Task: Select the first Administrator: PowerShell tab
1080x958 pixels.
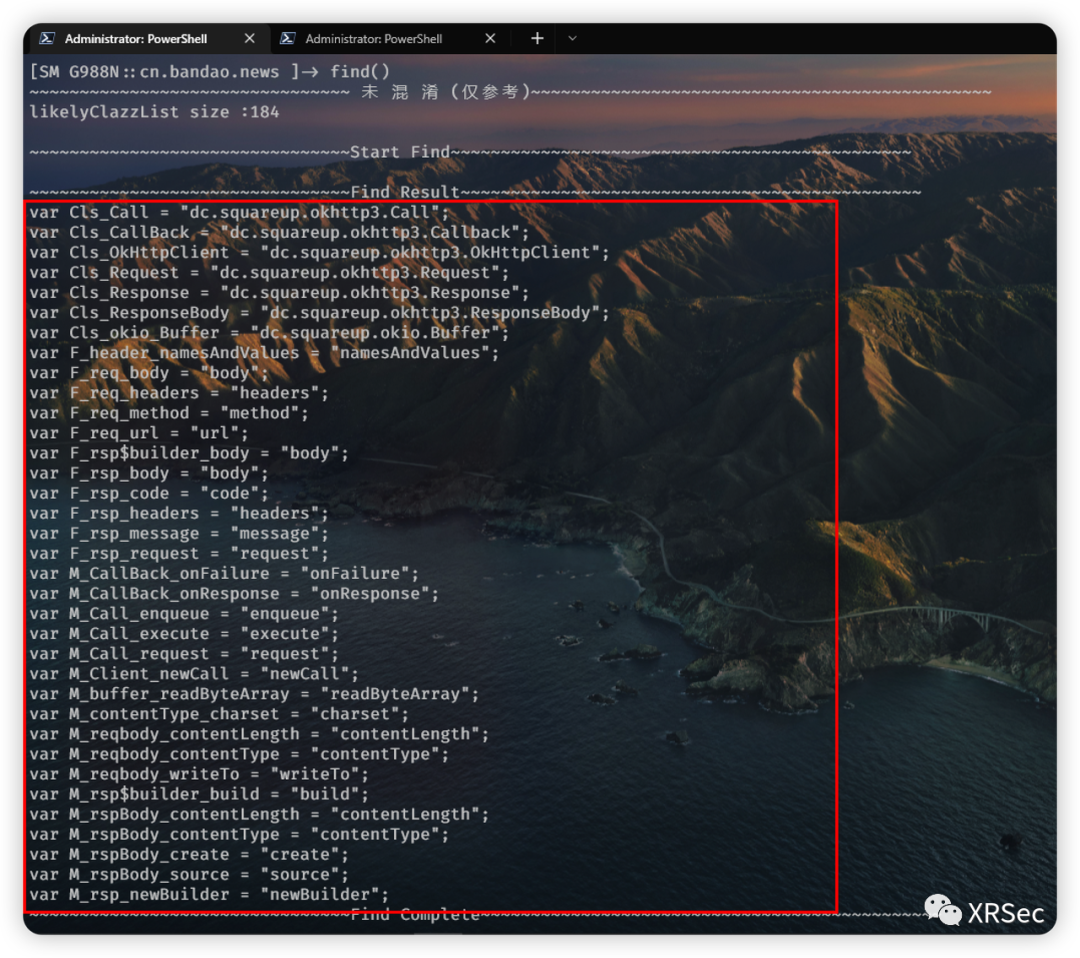Action: click(135, 39)
